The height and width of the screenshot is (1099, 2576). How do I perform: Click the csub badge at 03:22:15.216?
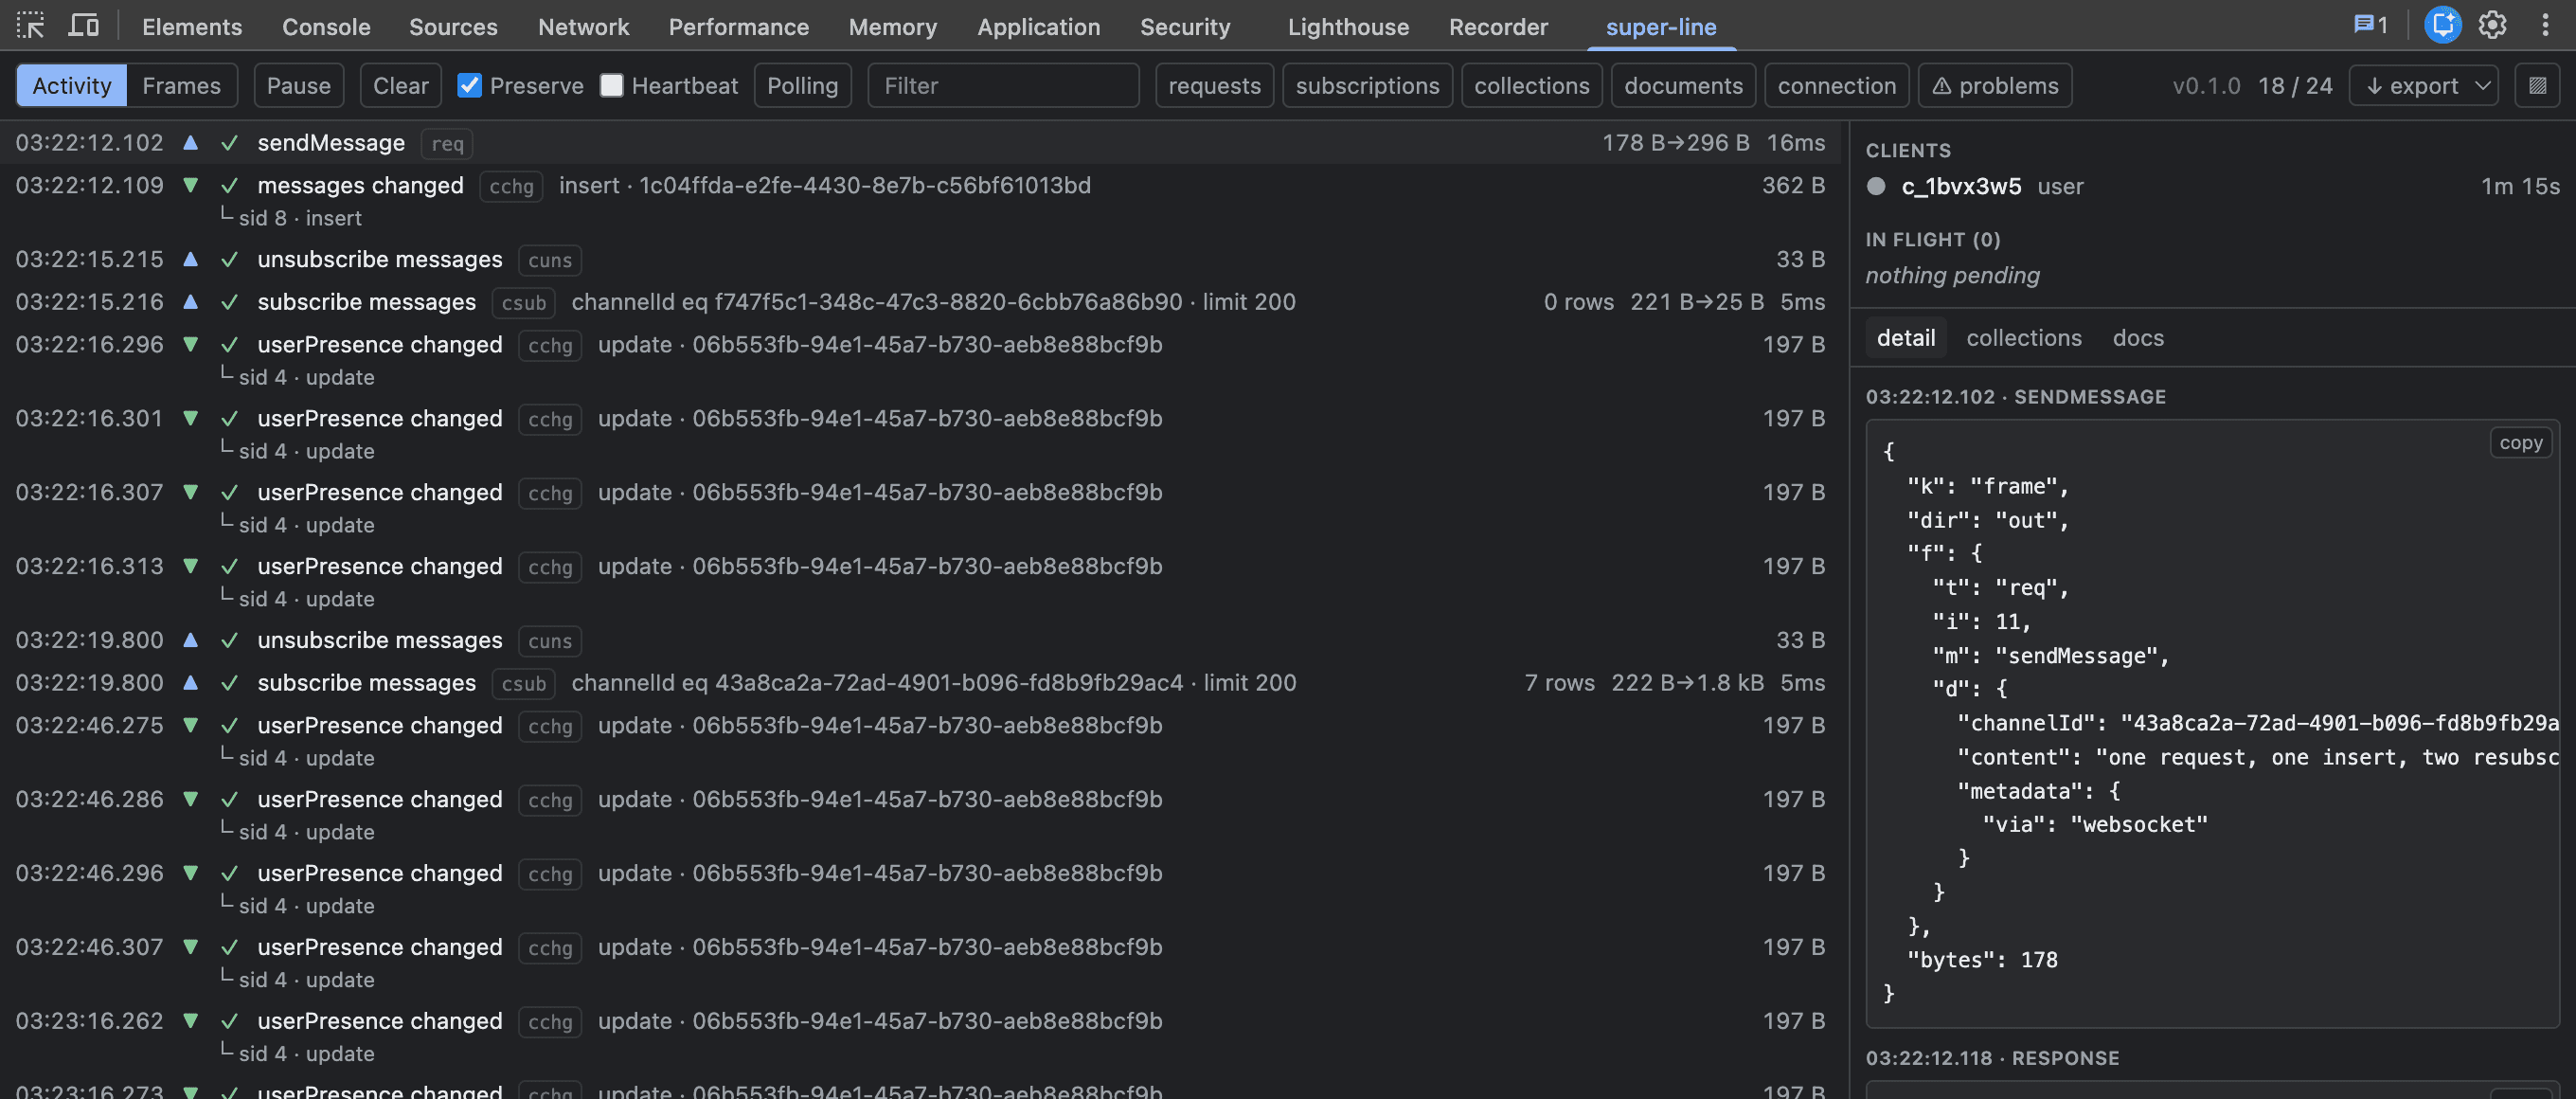pos(524,303)
